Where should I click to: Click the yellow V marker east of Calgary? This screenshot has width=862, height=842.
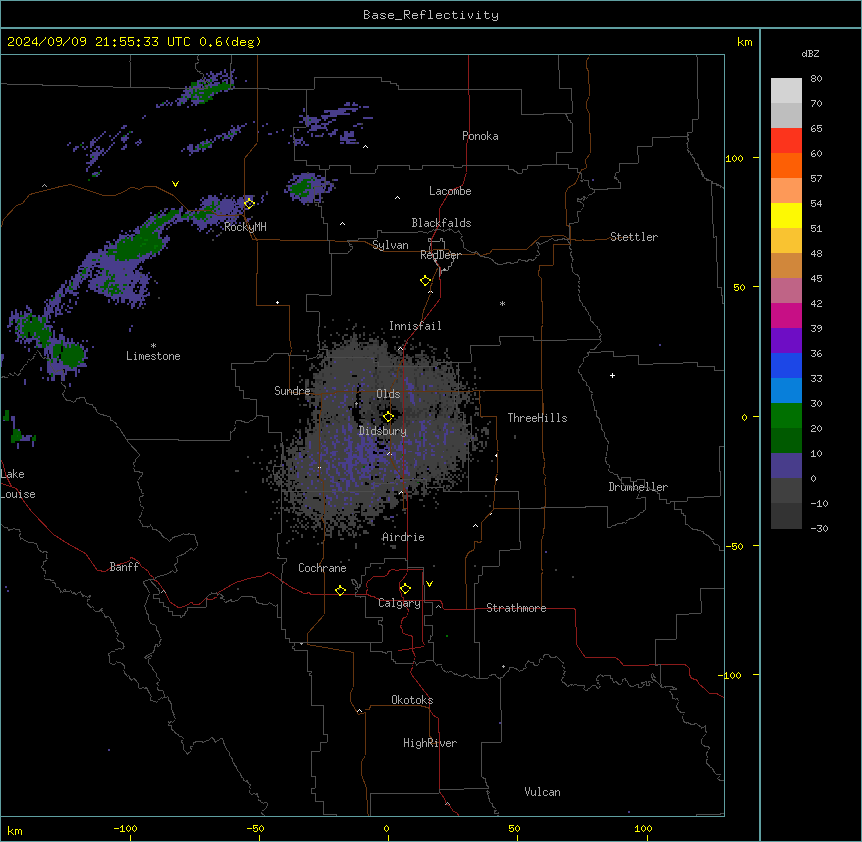pyautogui.click(x=429, y=584)
